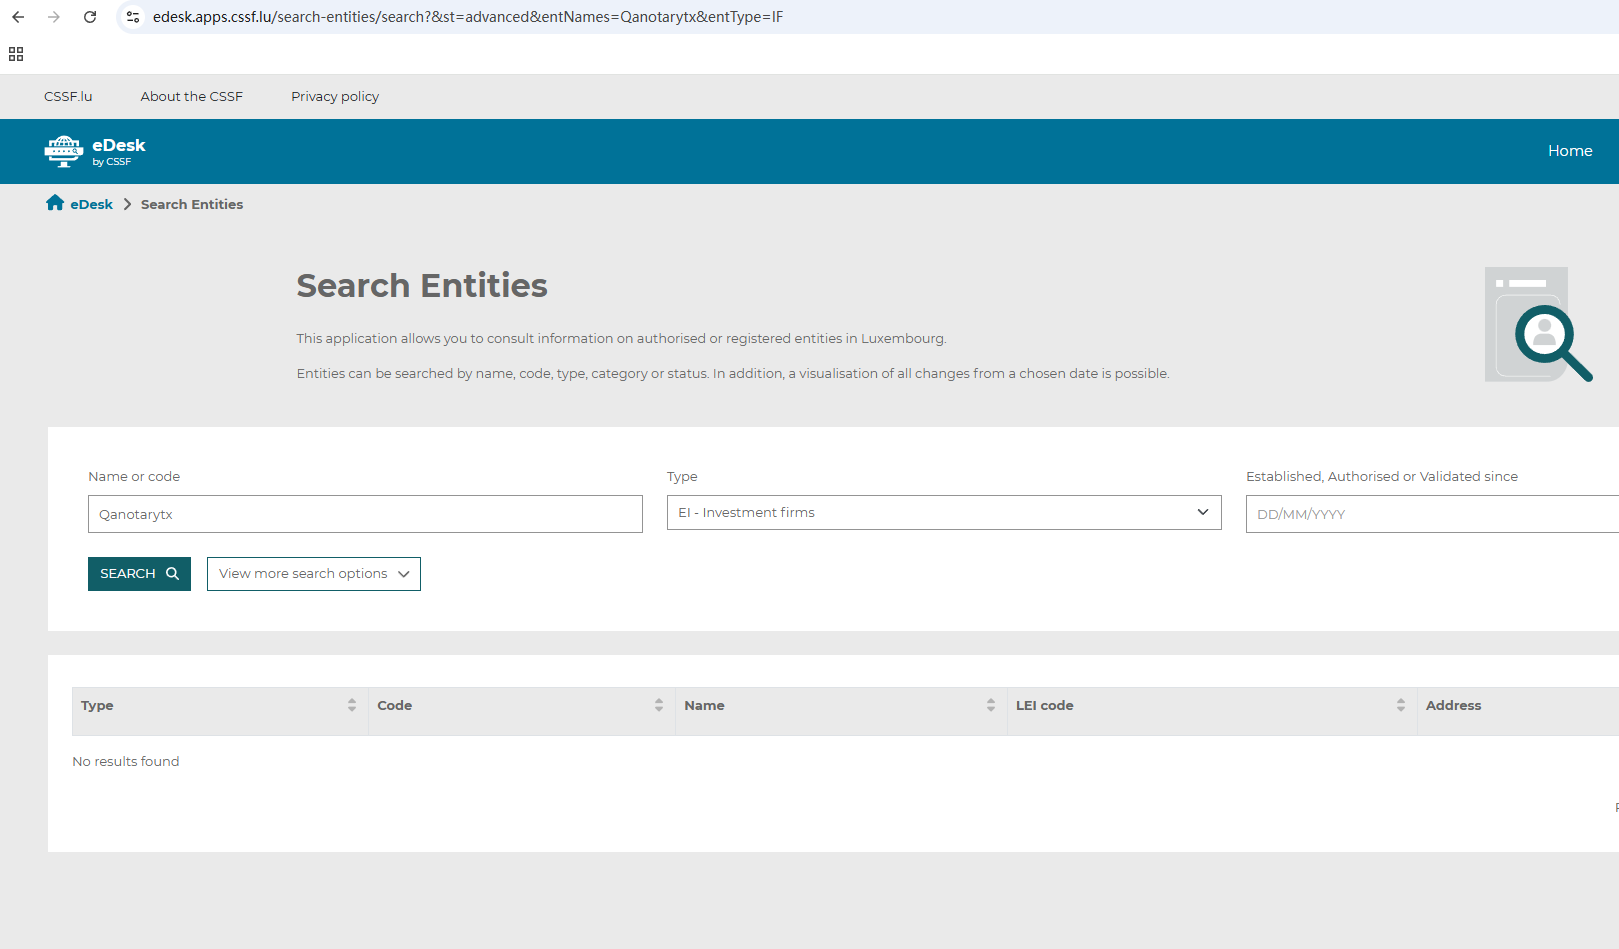The height and width of the screenshot is (949, 1619).
Task: Click the eDesk by CSSF logo
Action: [x=95, y=151]
